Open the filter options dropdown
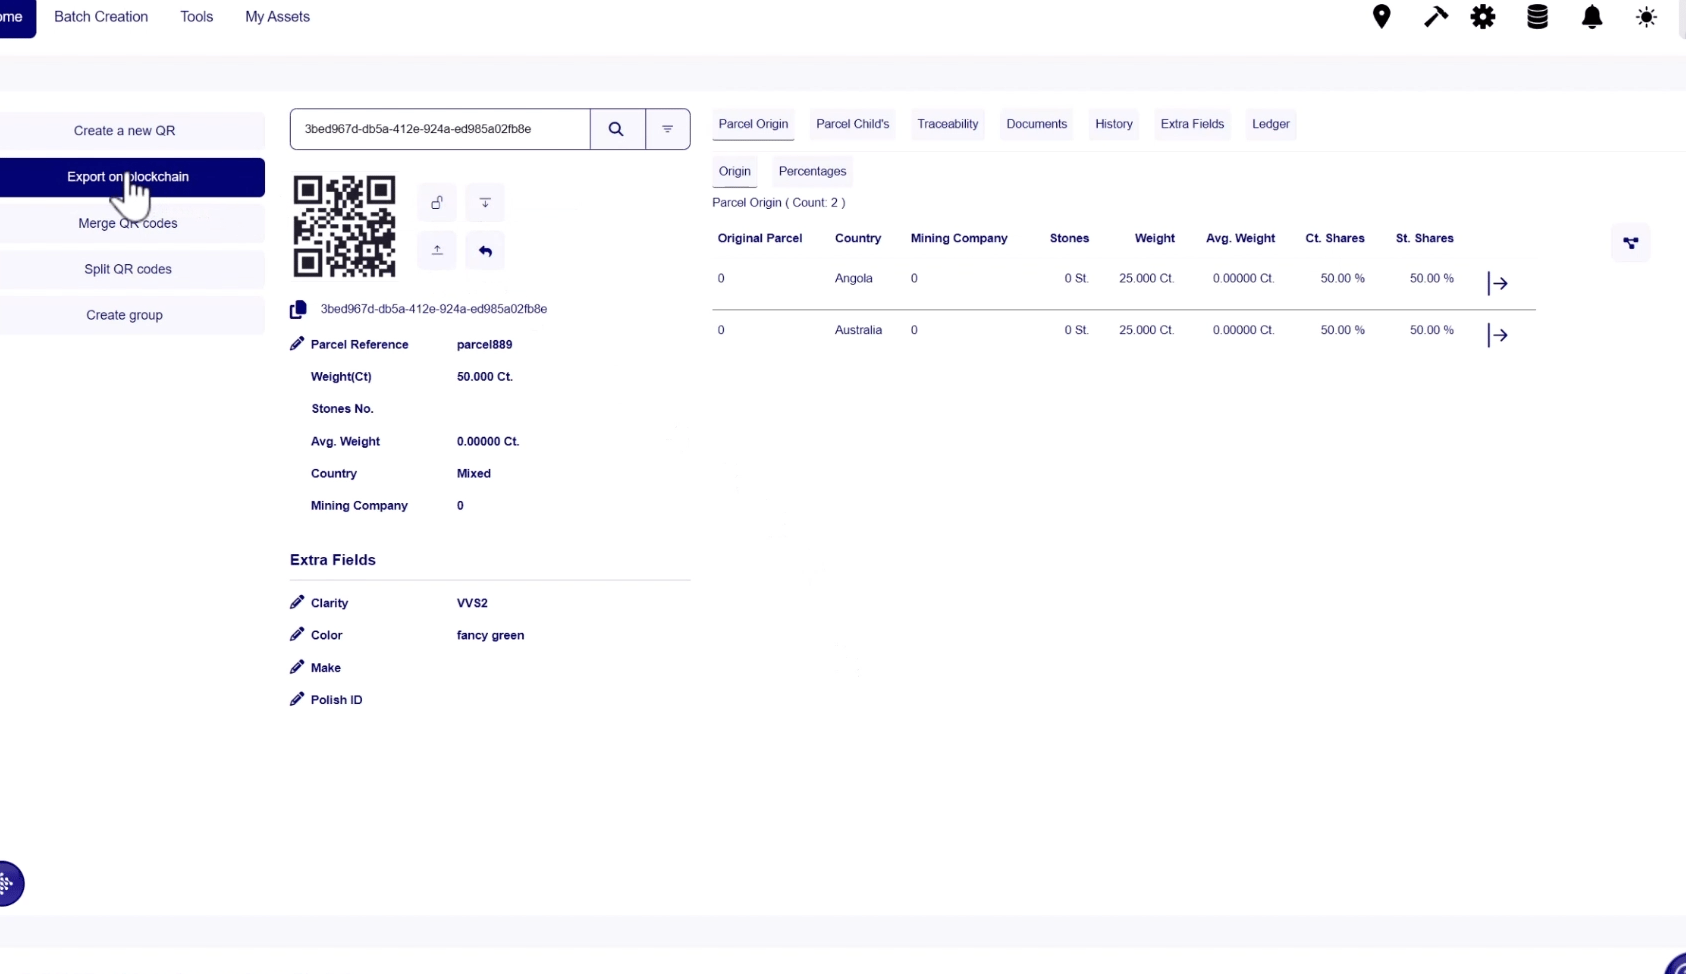This screenshot has height=974, width=1686. coord(667,129)
